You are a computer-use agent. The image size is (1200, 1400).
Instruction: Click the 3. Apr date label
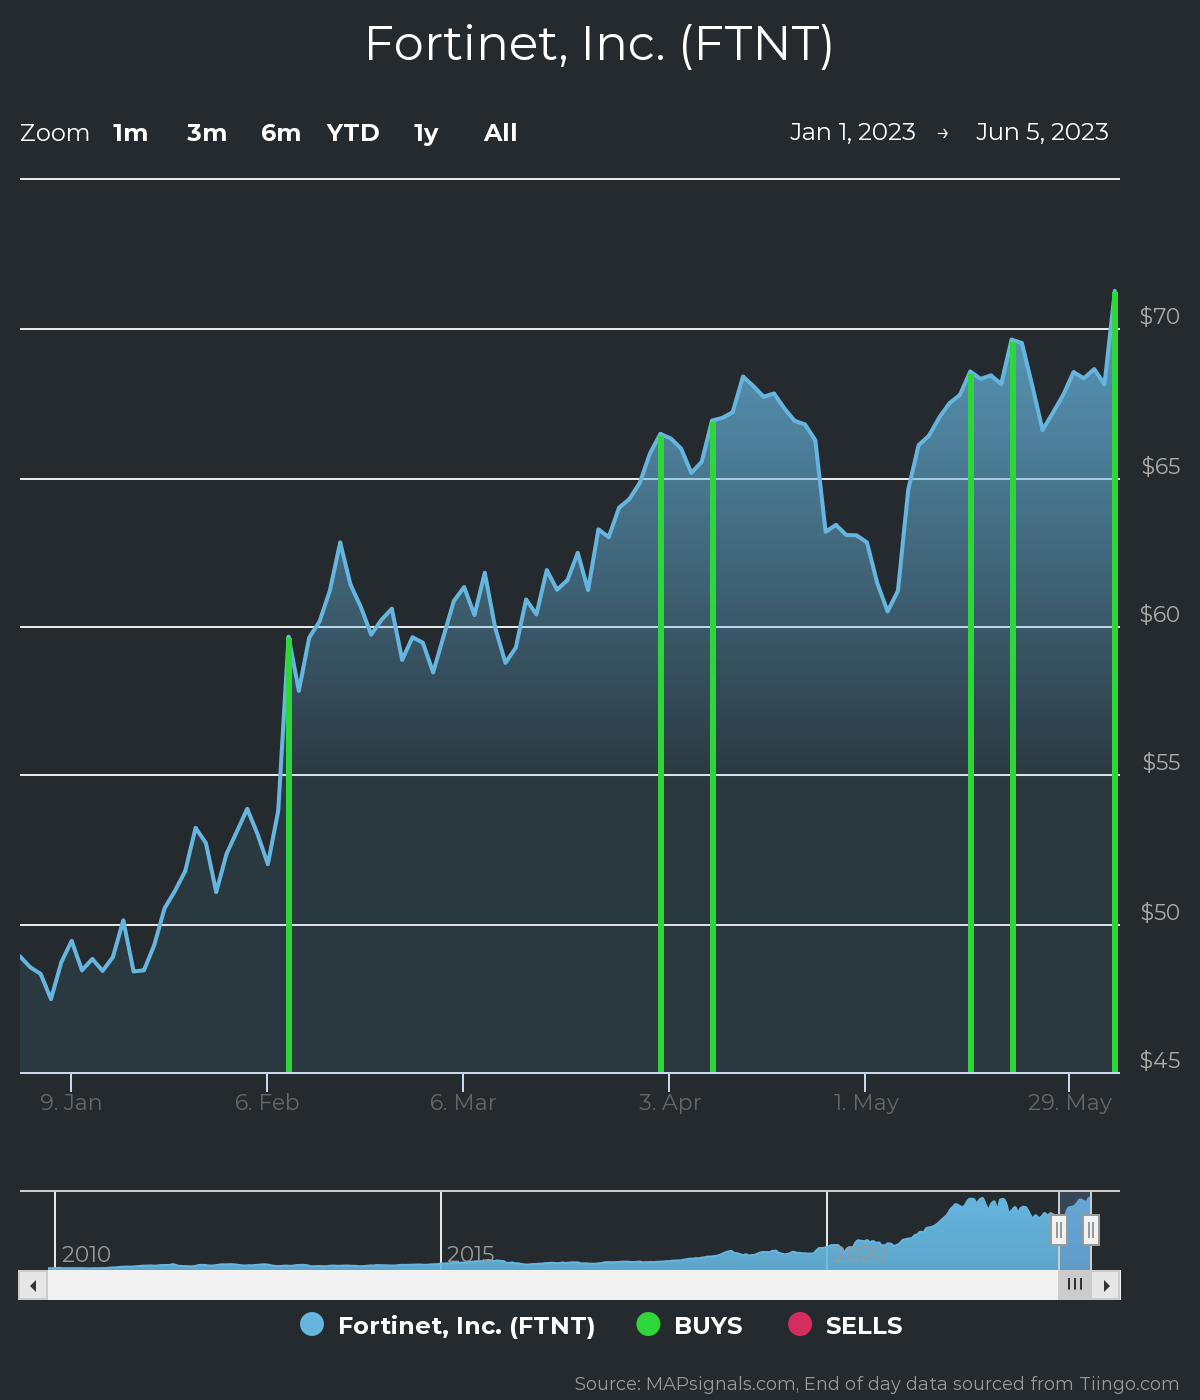tap(670, 1102)
